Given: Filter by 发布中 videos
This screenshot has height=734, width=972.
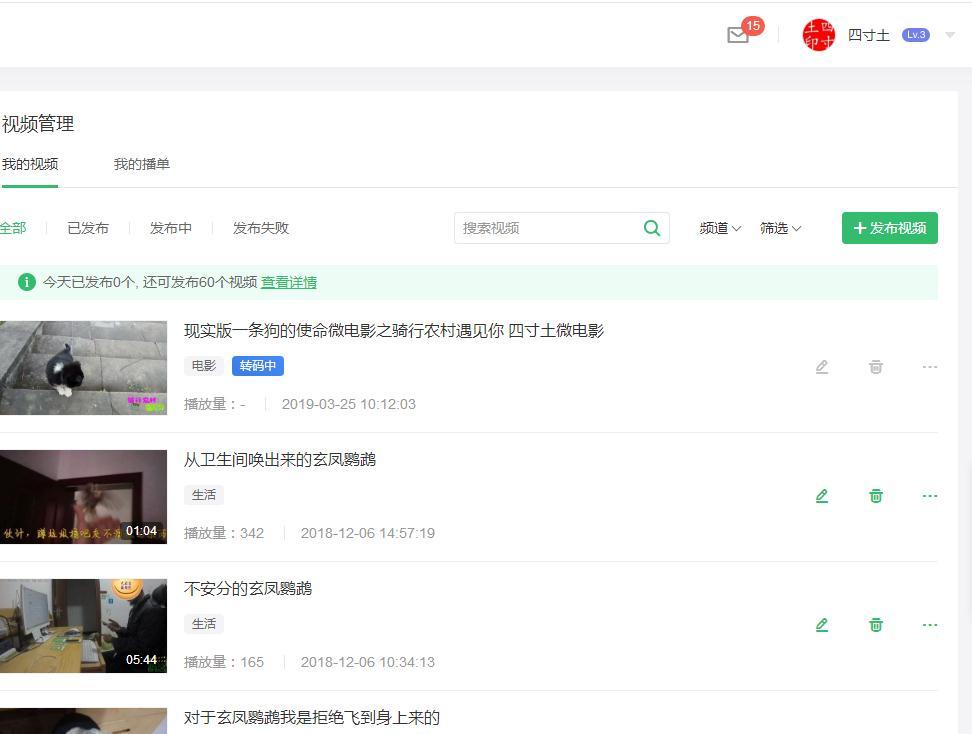Looking at the screenshot, I should 170,228.
